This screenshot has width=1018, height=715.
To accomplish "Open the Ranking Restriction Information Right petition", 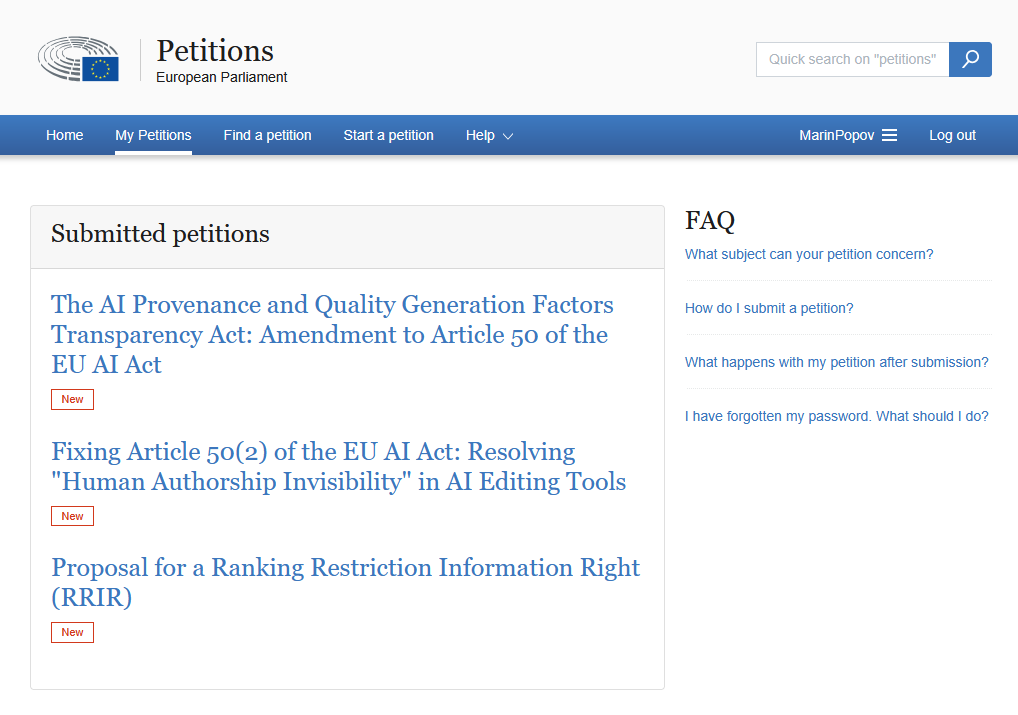I will coord(345,582).
